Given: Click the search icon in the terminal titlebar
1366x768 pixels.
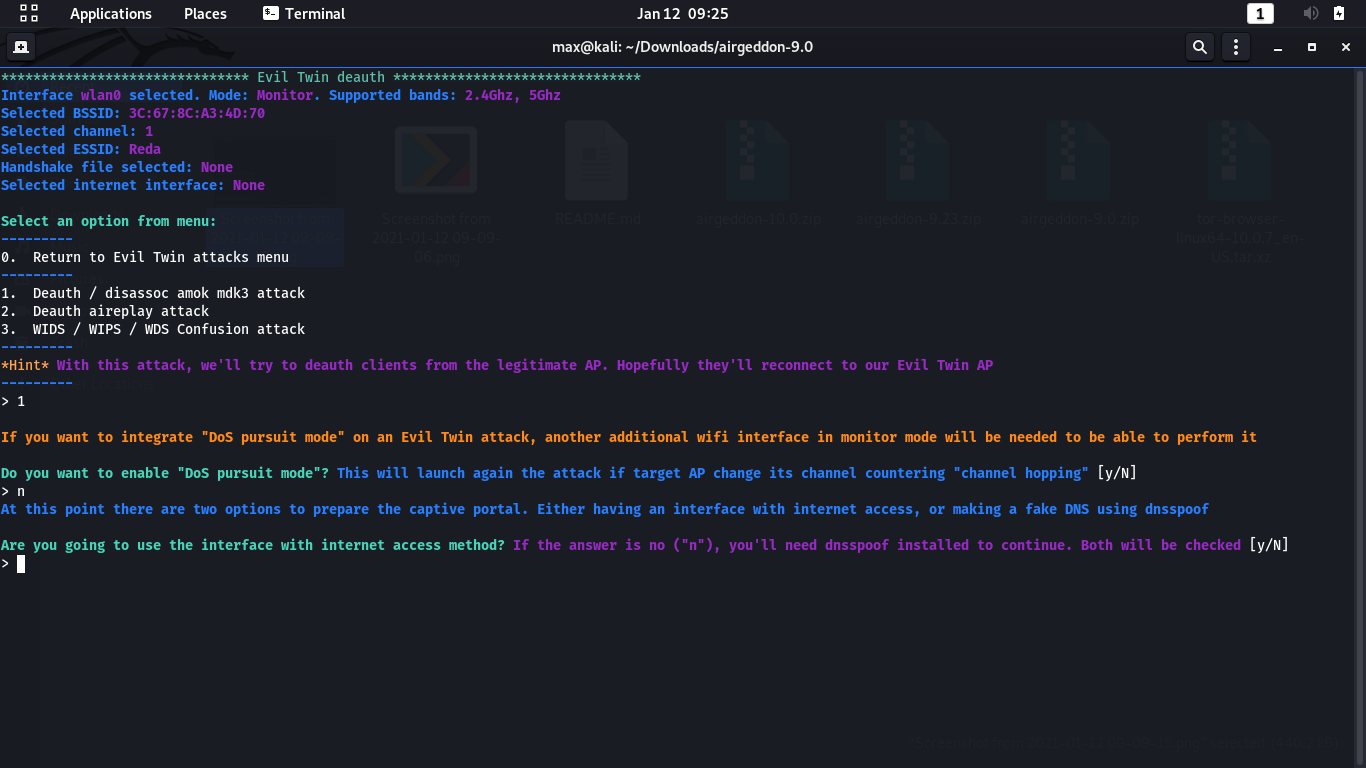Looking at the screenshot, I should pyautogui.click(x=1199, y=46).
